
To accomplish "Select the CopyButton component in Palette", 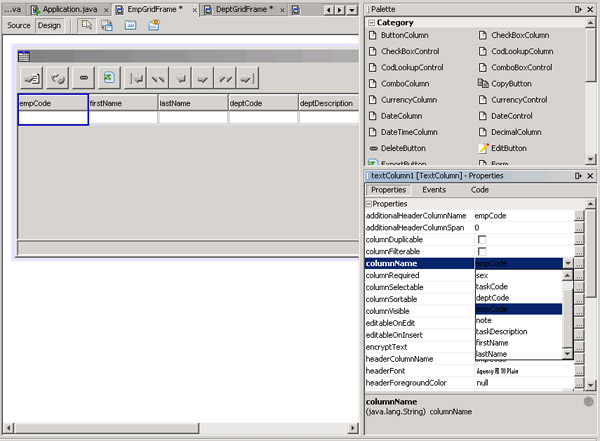I will pos(512,83).
